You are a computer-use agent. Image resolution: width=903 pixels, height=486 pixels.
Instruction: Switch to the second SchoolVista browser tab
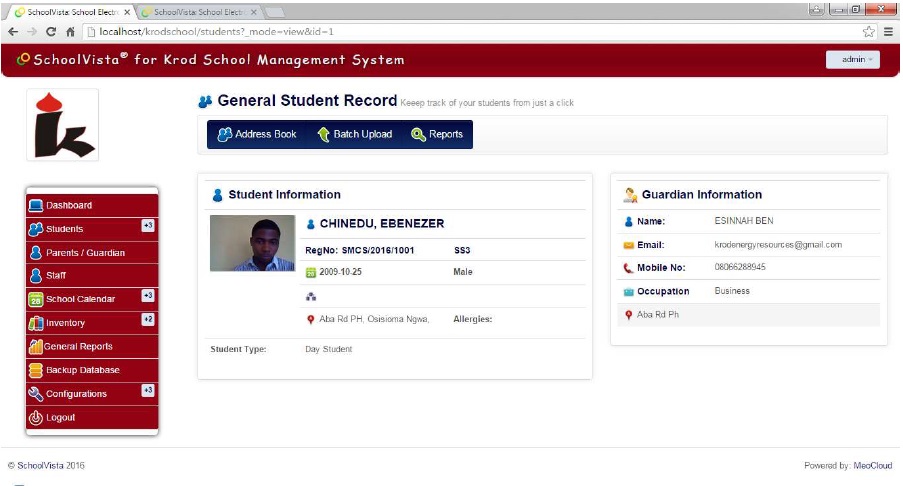[198, 12]
